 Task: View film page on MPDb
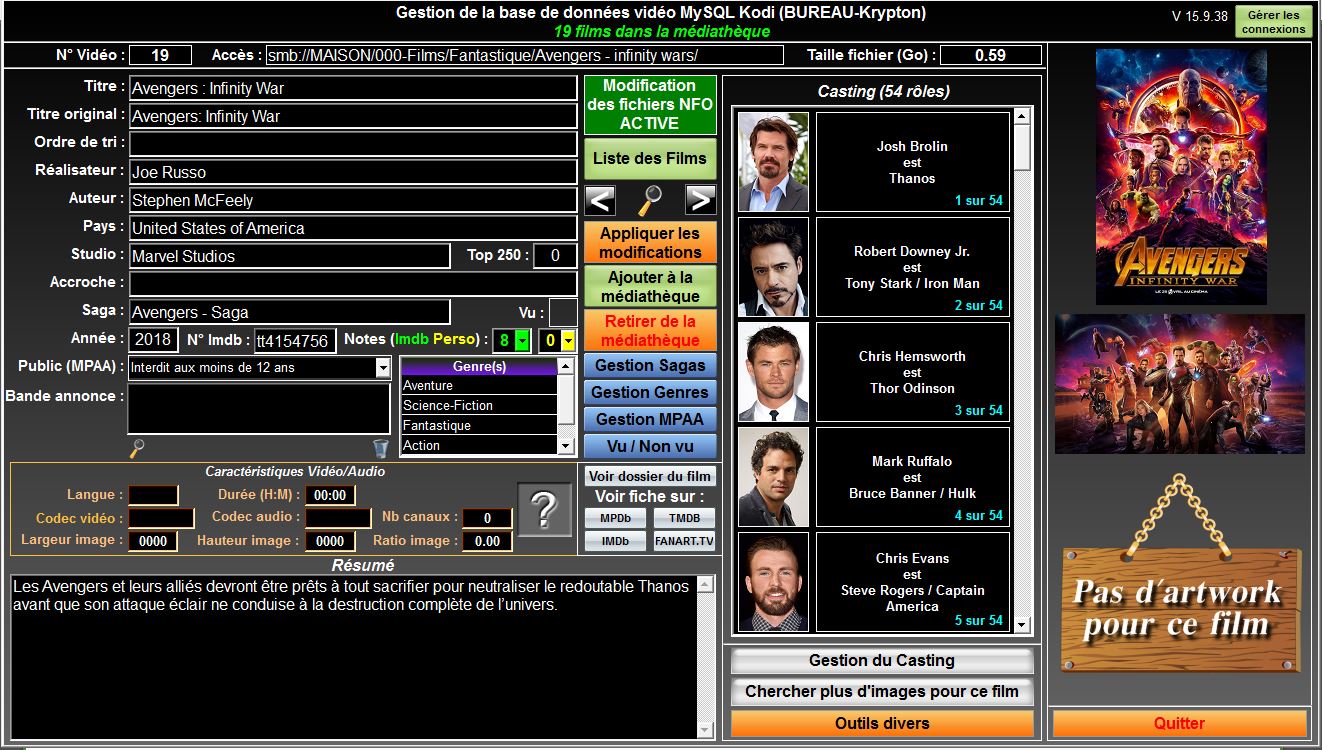pos(615,518)
